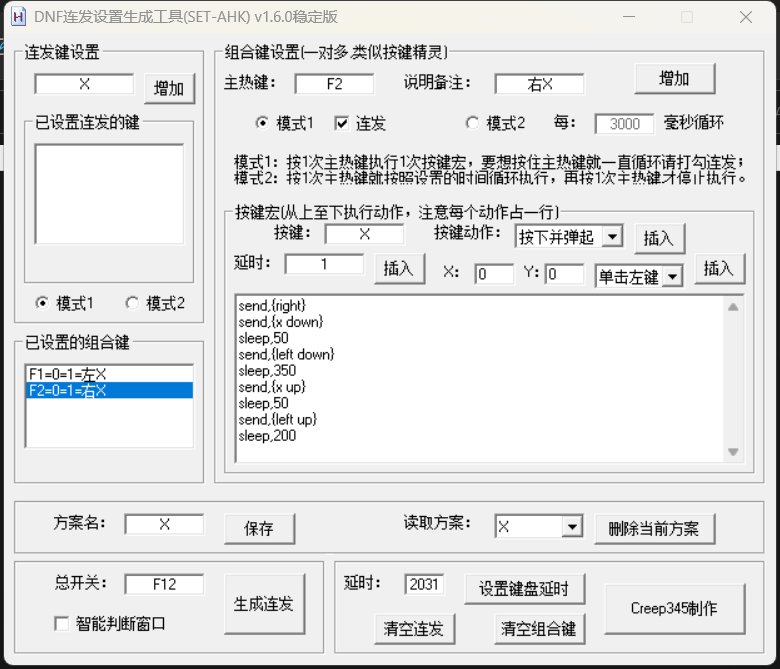Click the 清空组合键 button
Screen dimensions: 780x669
(x=539, y=629)
